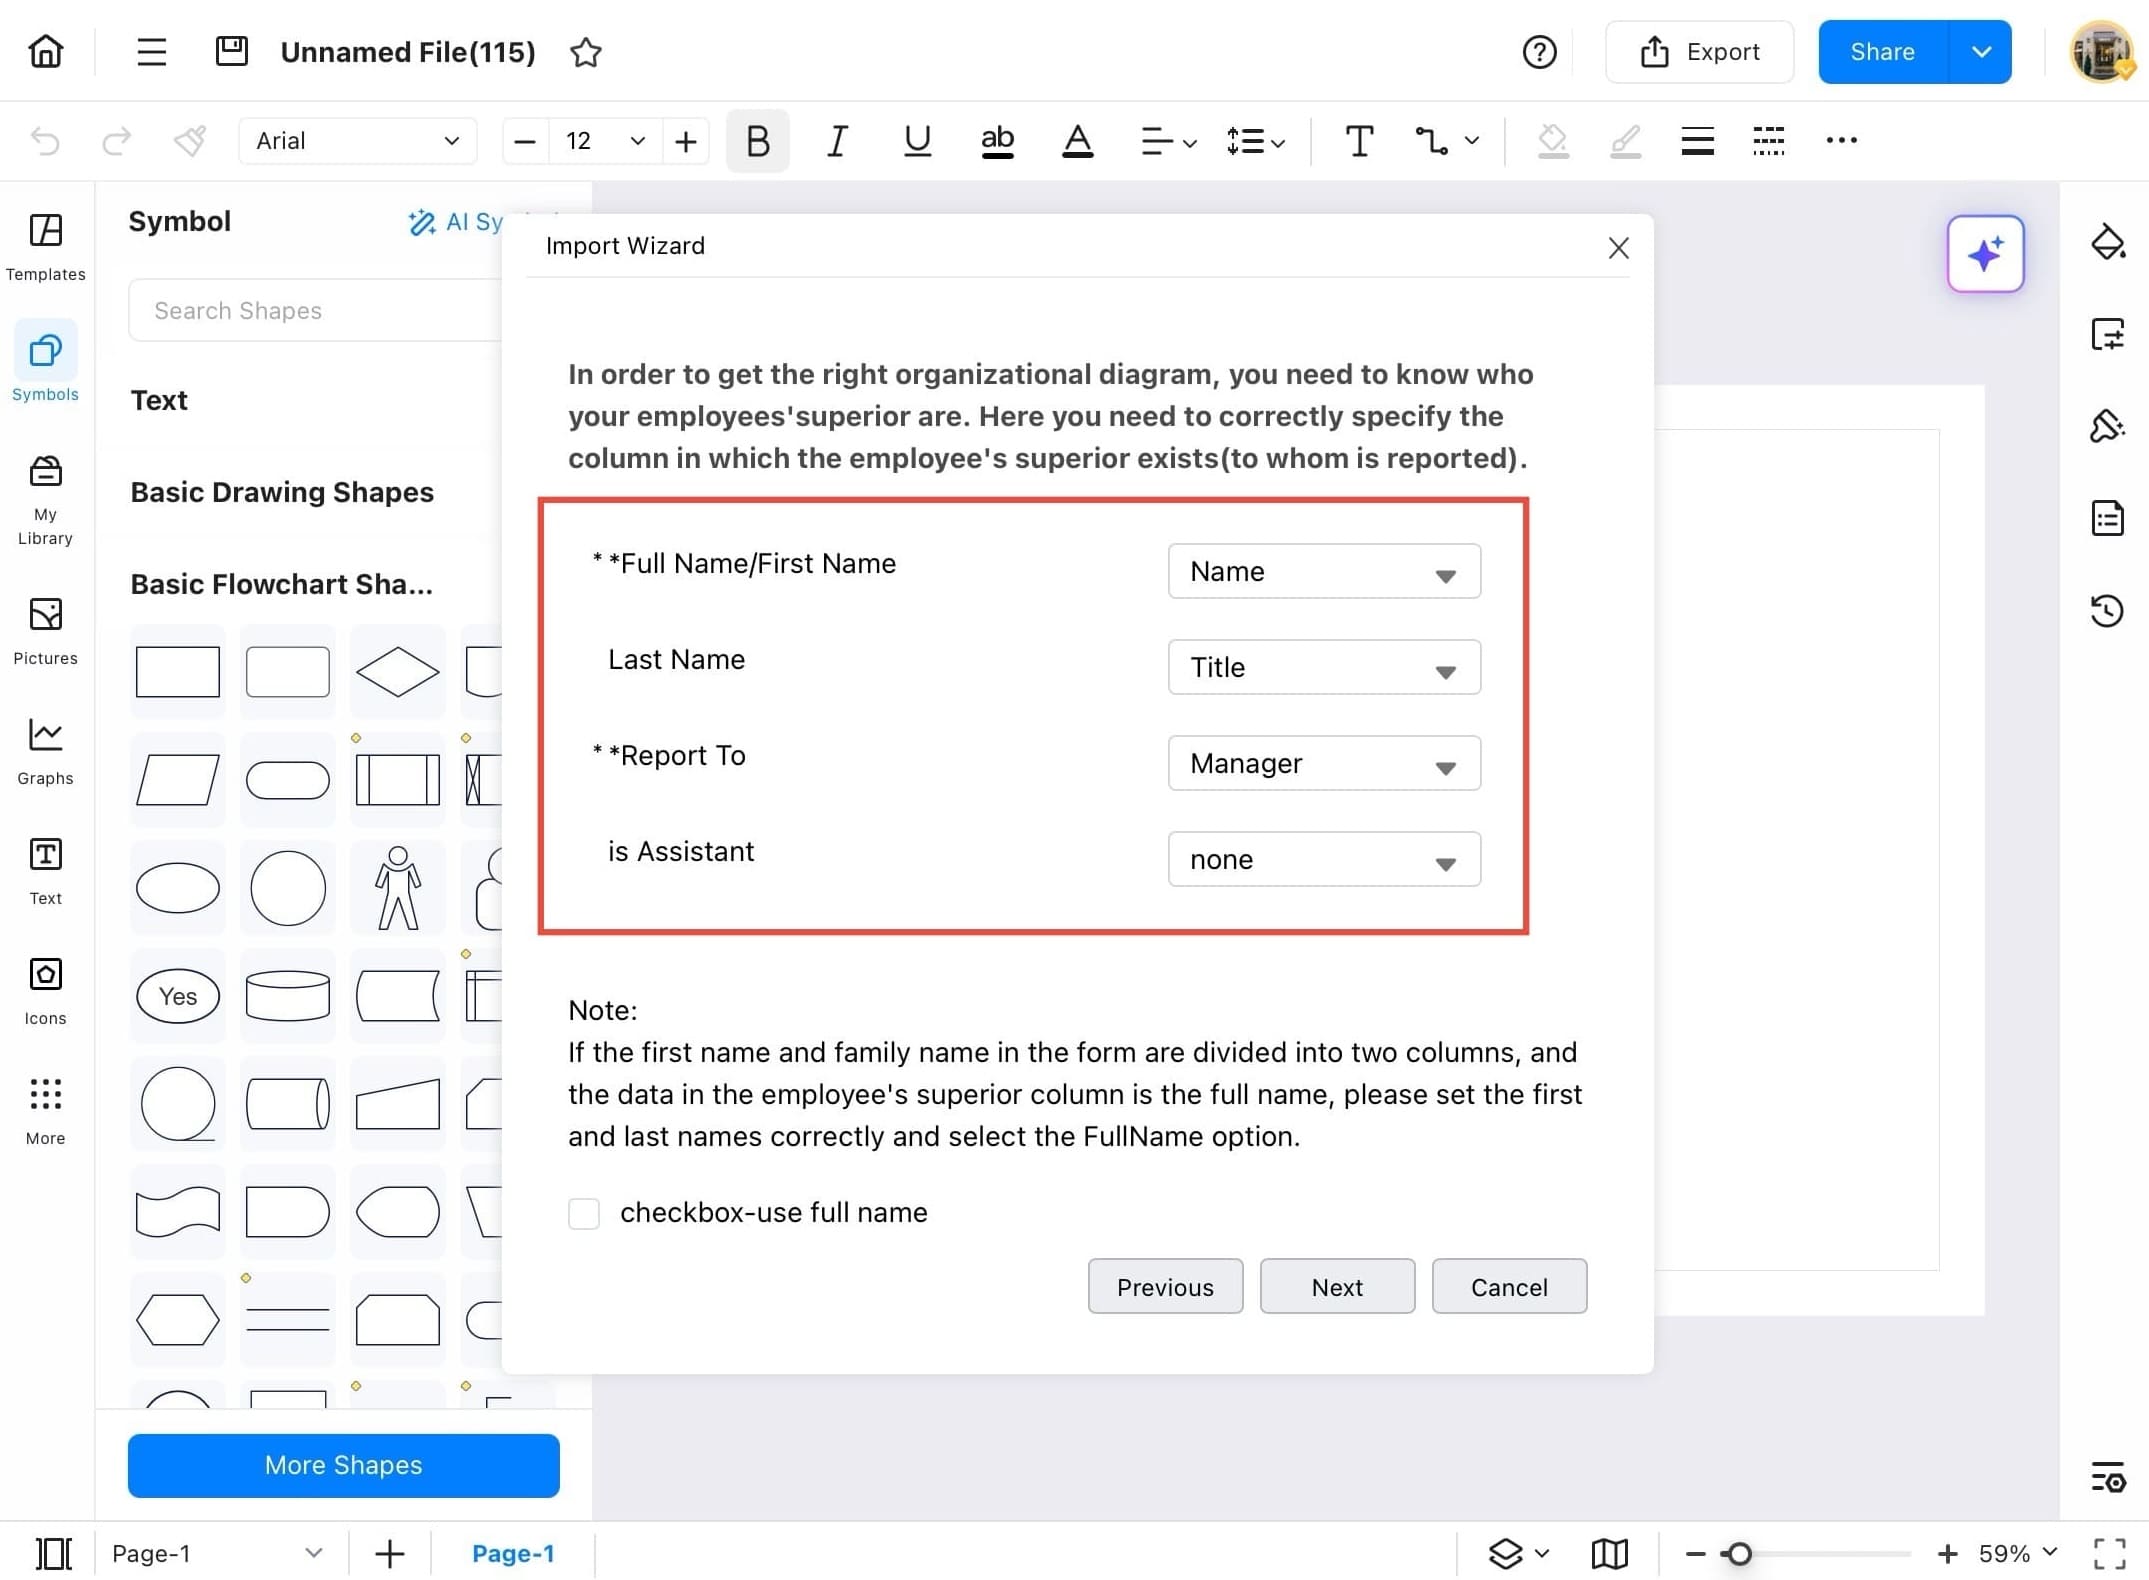The width and height of the screenshot is (2149, 1580).
Task: Click the Next button in Import Wizard
Action: tap(1337, 1286)
